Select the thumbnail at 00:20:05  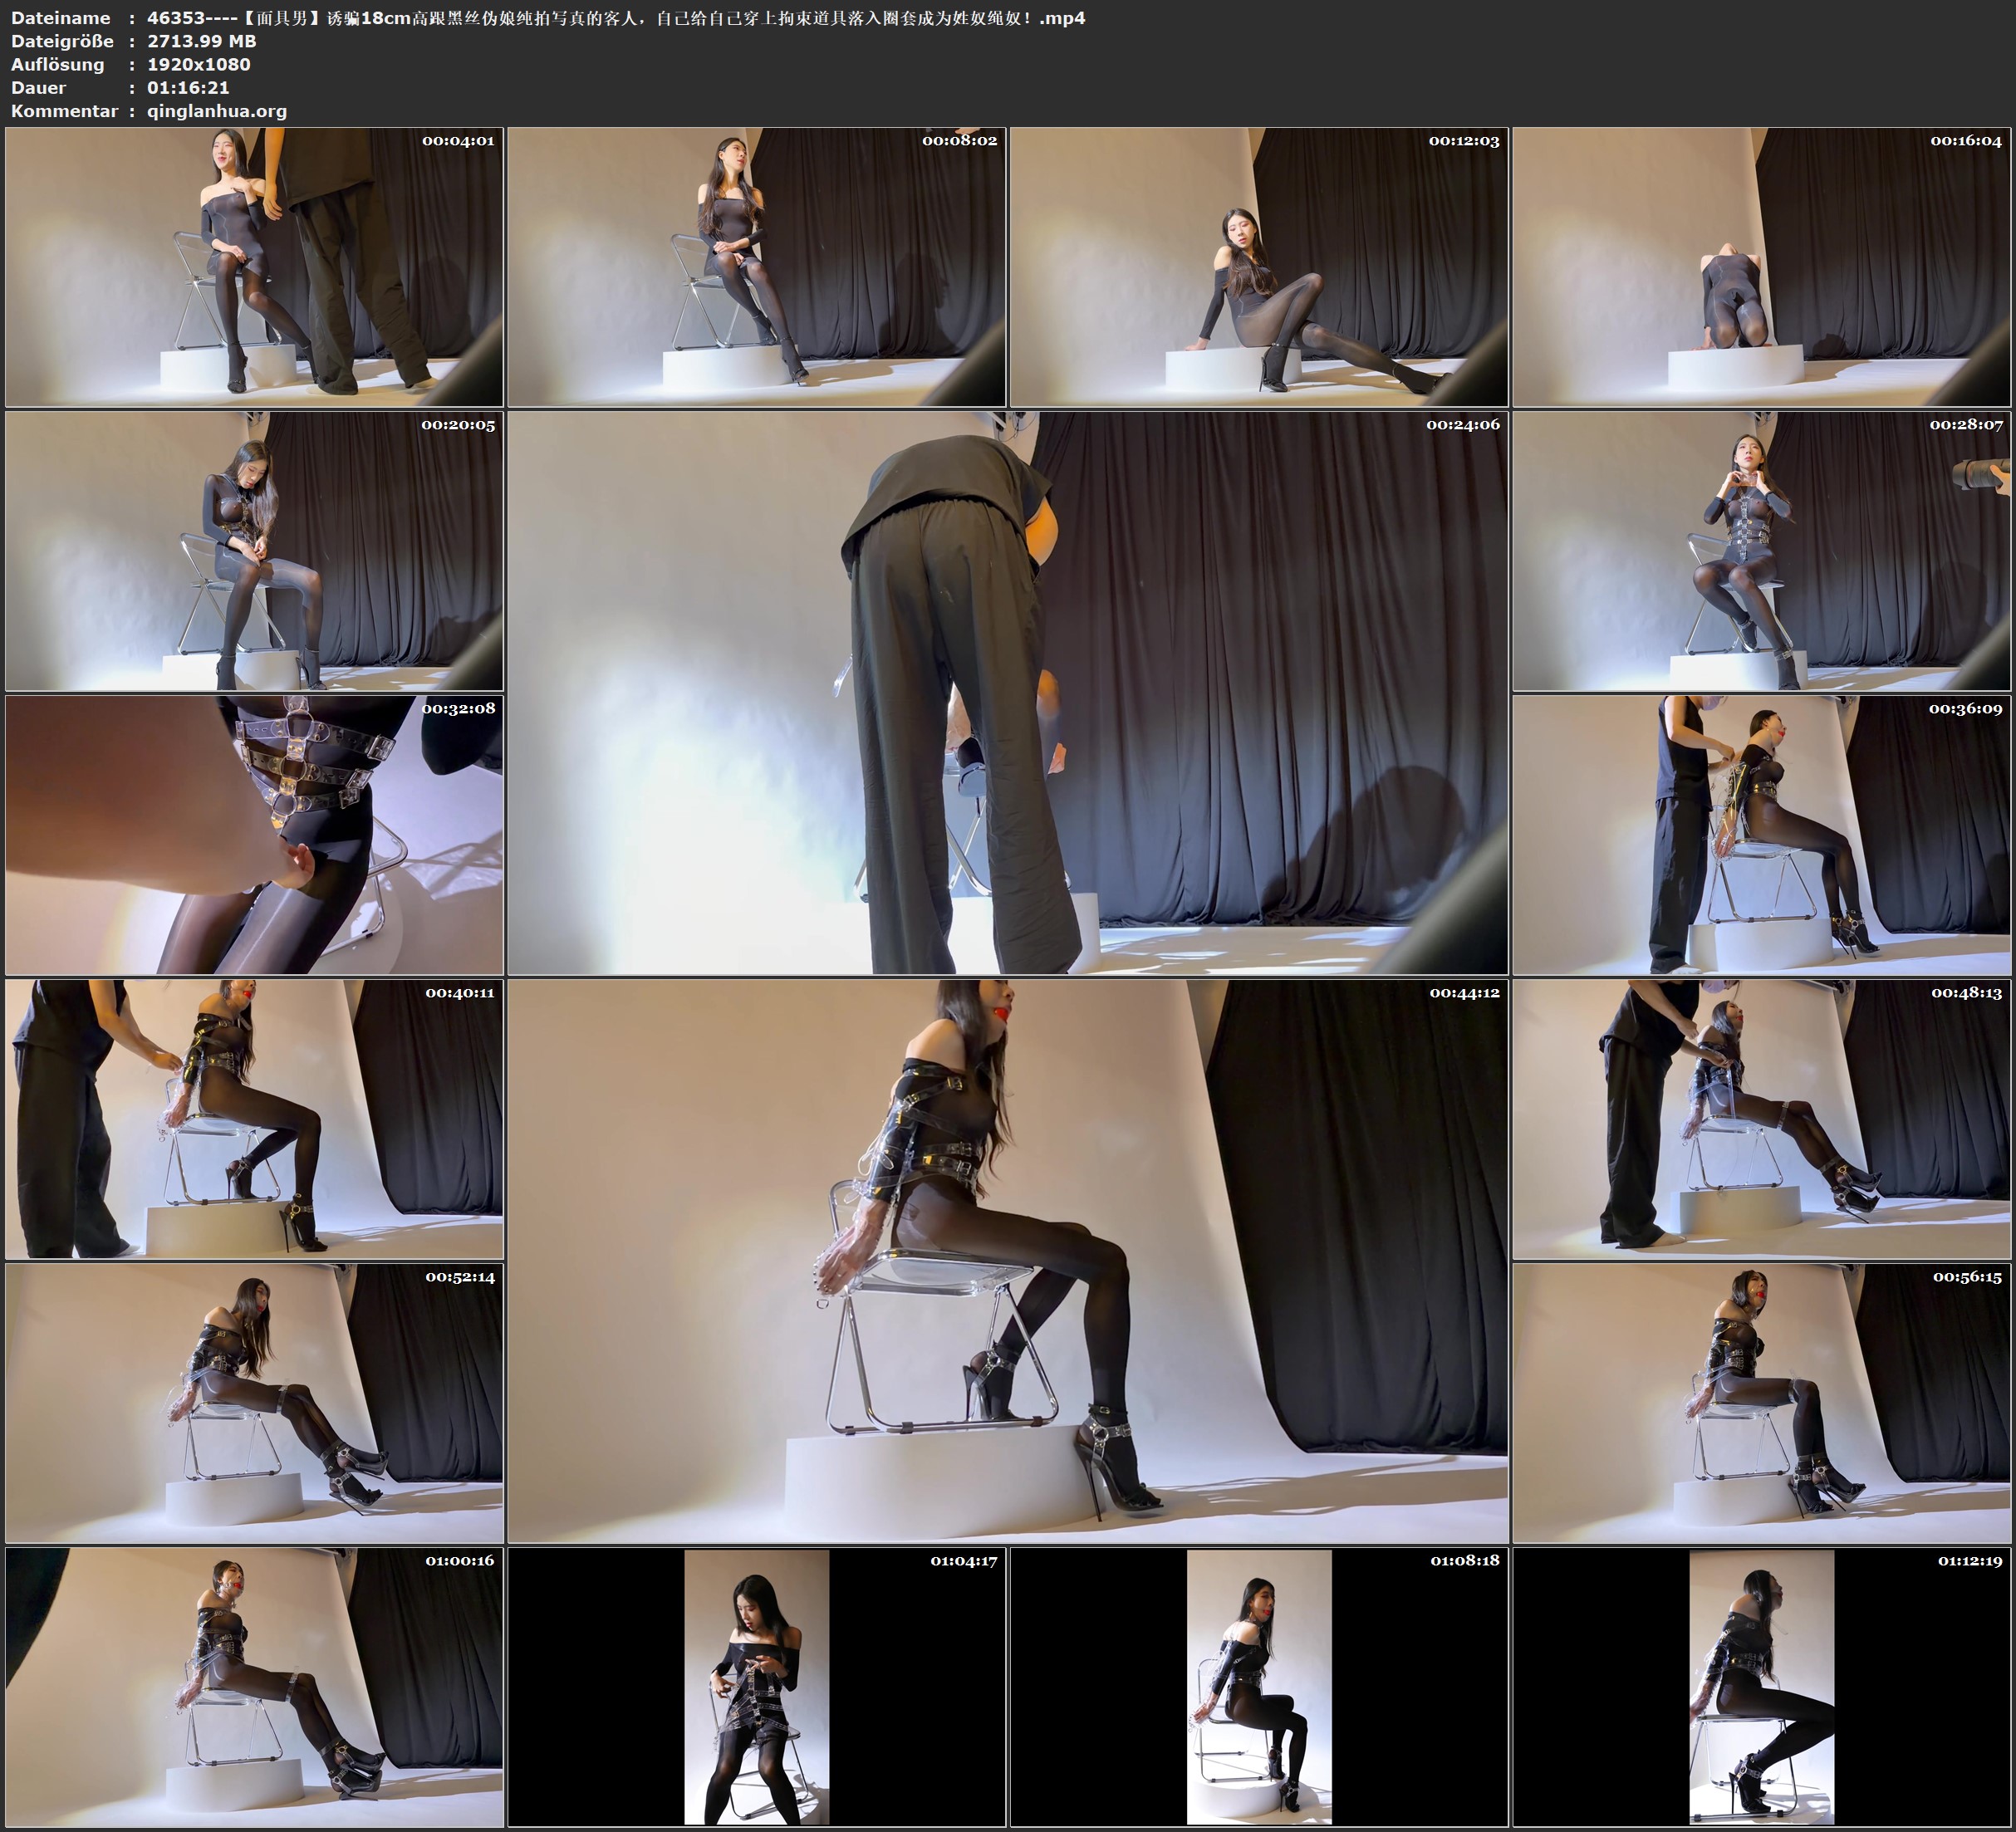coord(254,551)
